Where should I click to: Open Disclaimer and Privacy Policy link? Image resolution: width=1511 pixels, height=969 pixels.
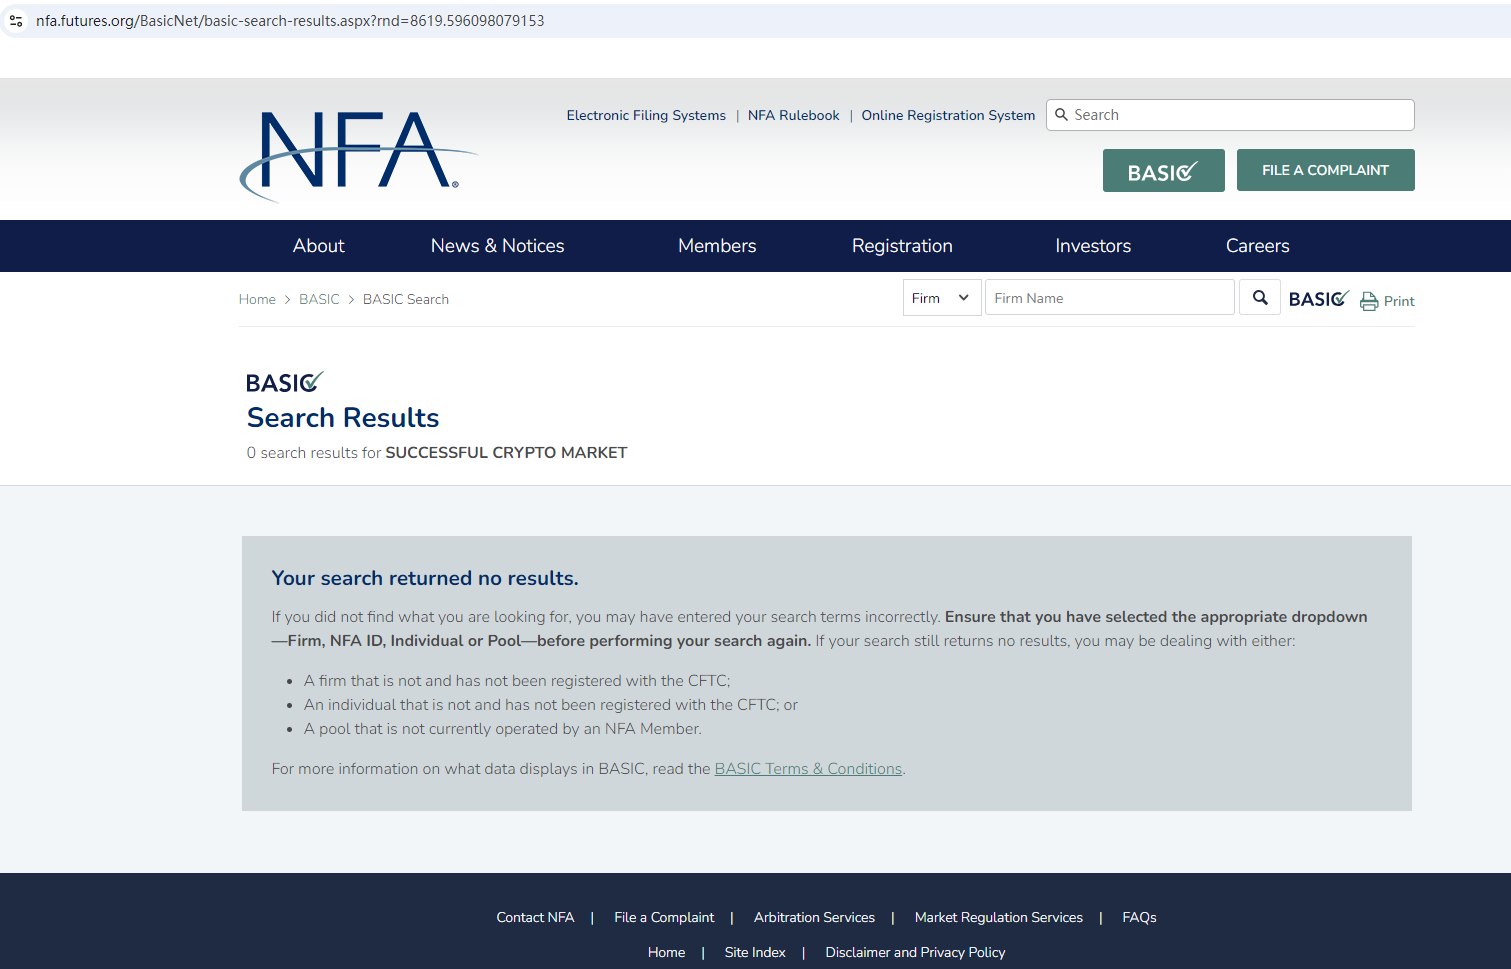point(915,952)
